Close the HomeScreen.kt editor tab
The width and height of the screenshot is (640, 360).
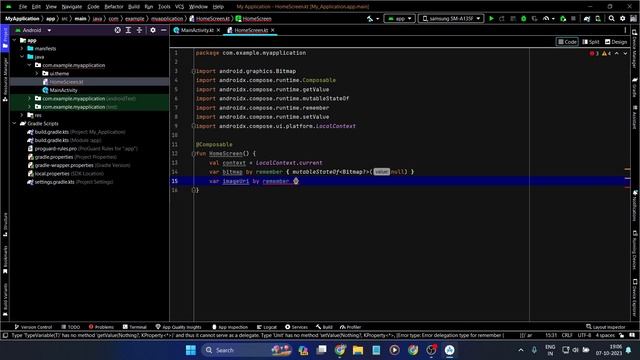pos(273,30)
